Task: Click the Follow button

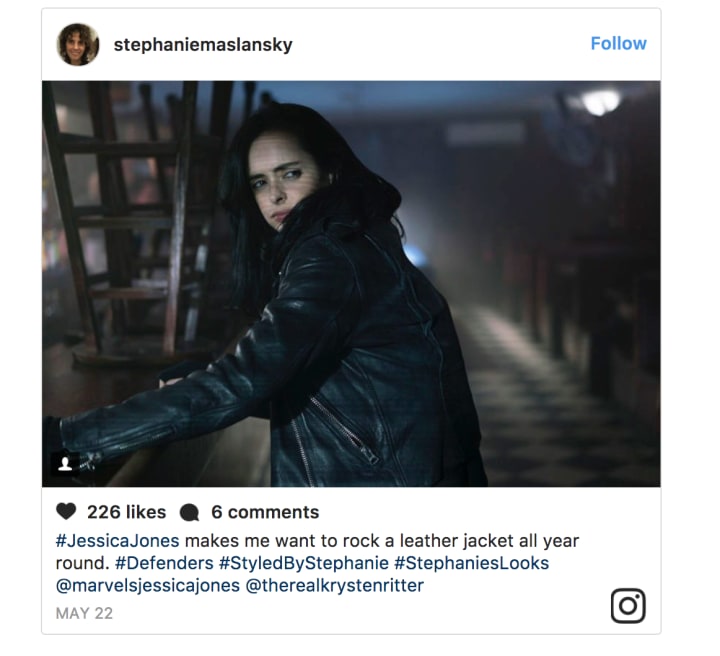Action: point(618,44)
